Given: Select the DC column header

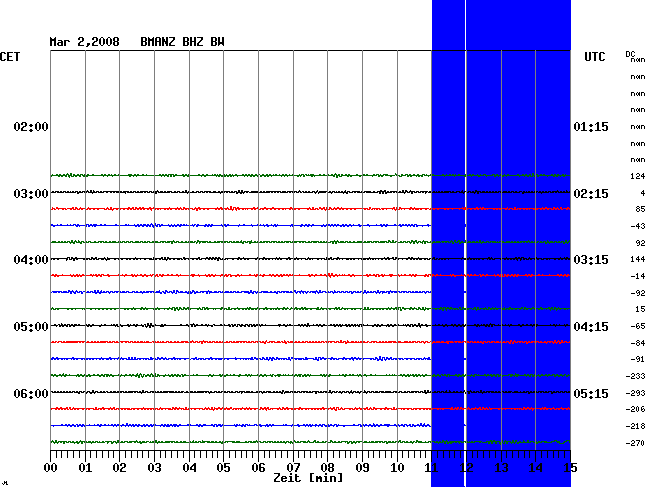Looking at the screenshot, I should (630, 54).
